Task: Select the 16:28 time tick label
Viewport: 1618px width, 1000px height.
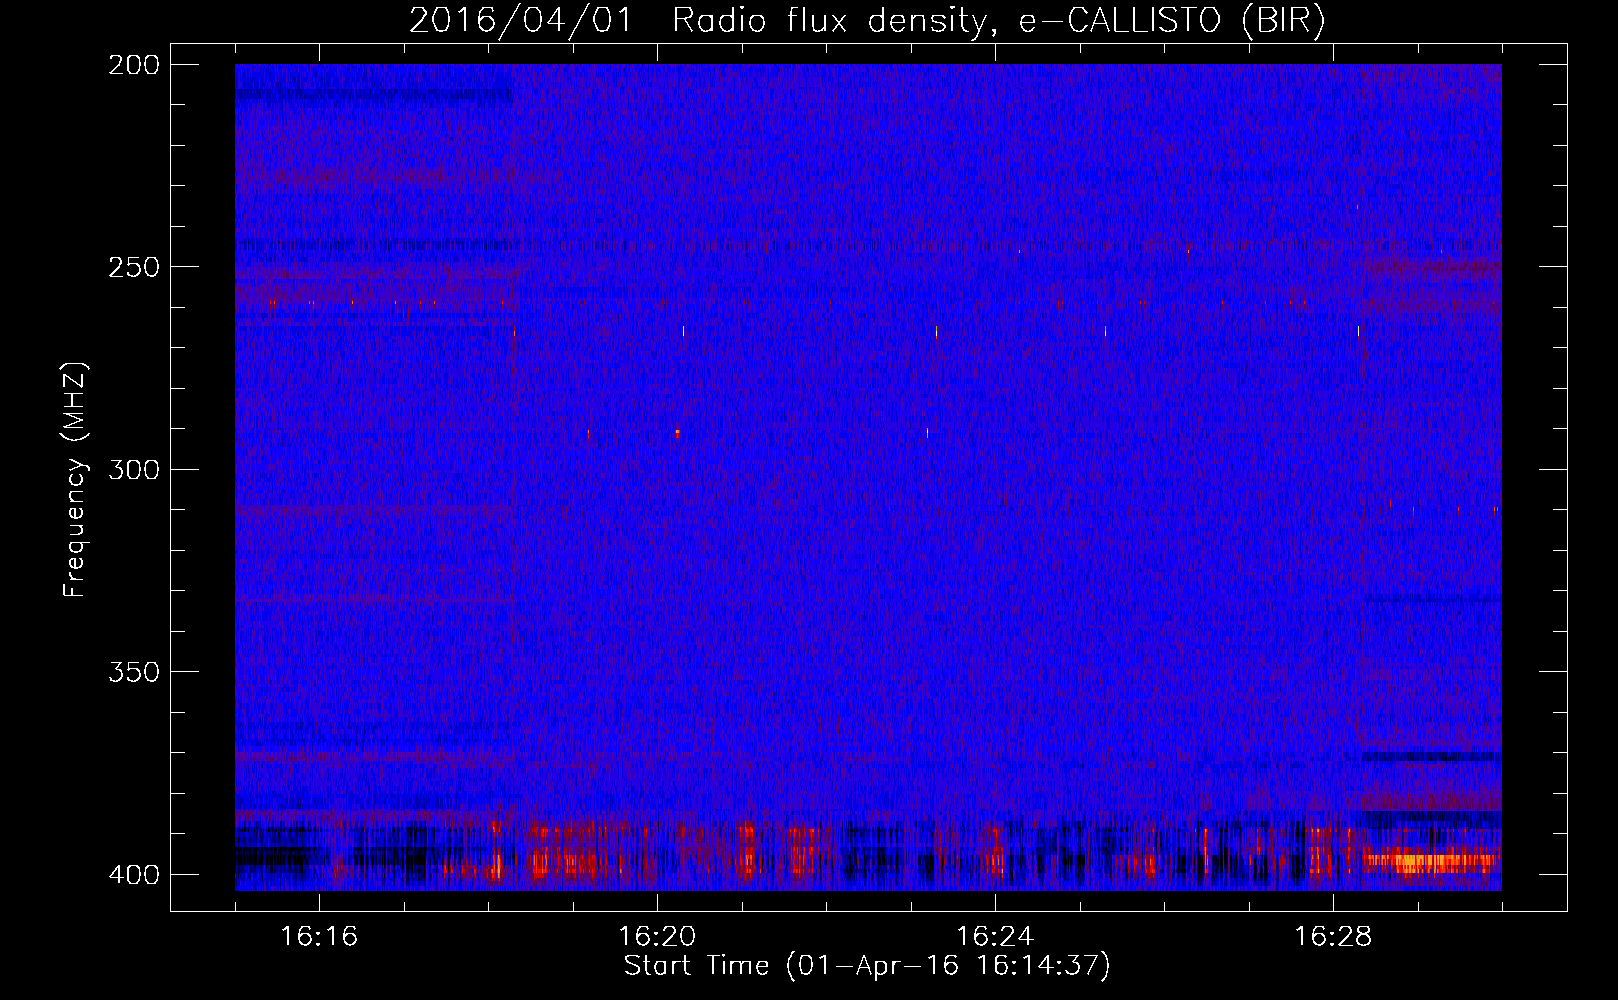Action: [1333, 936]
